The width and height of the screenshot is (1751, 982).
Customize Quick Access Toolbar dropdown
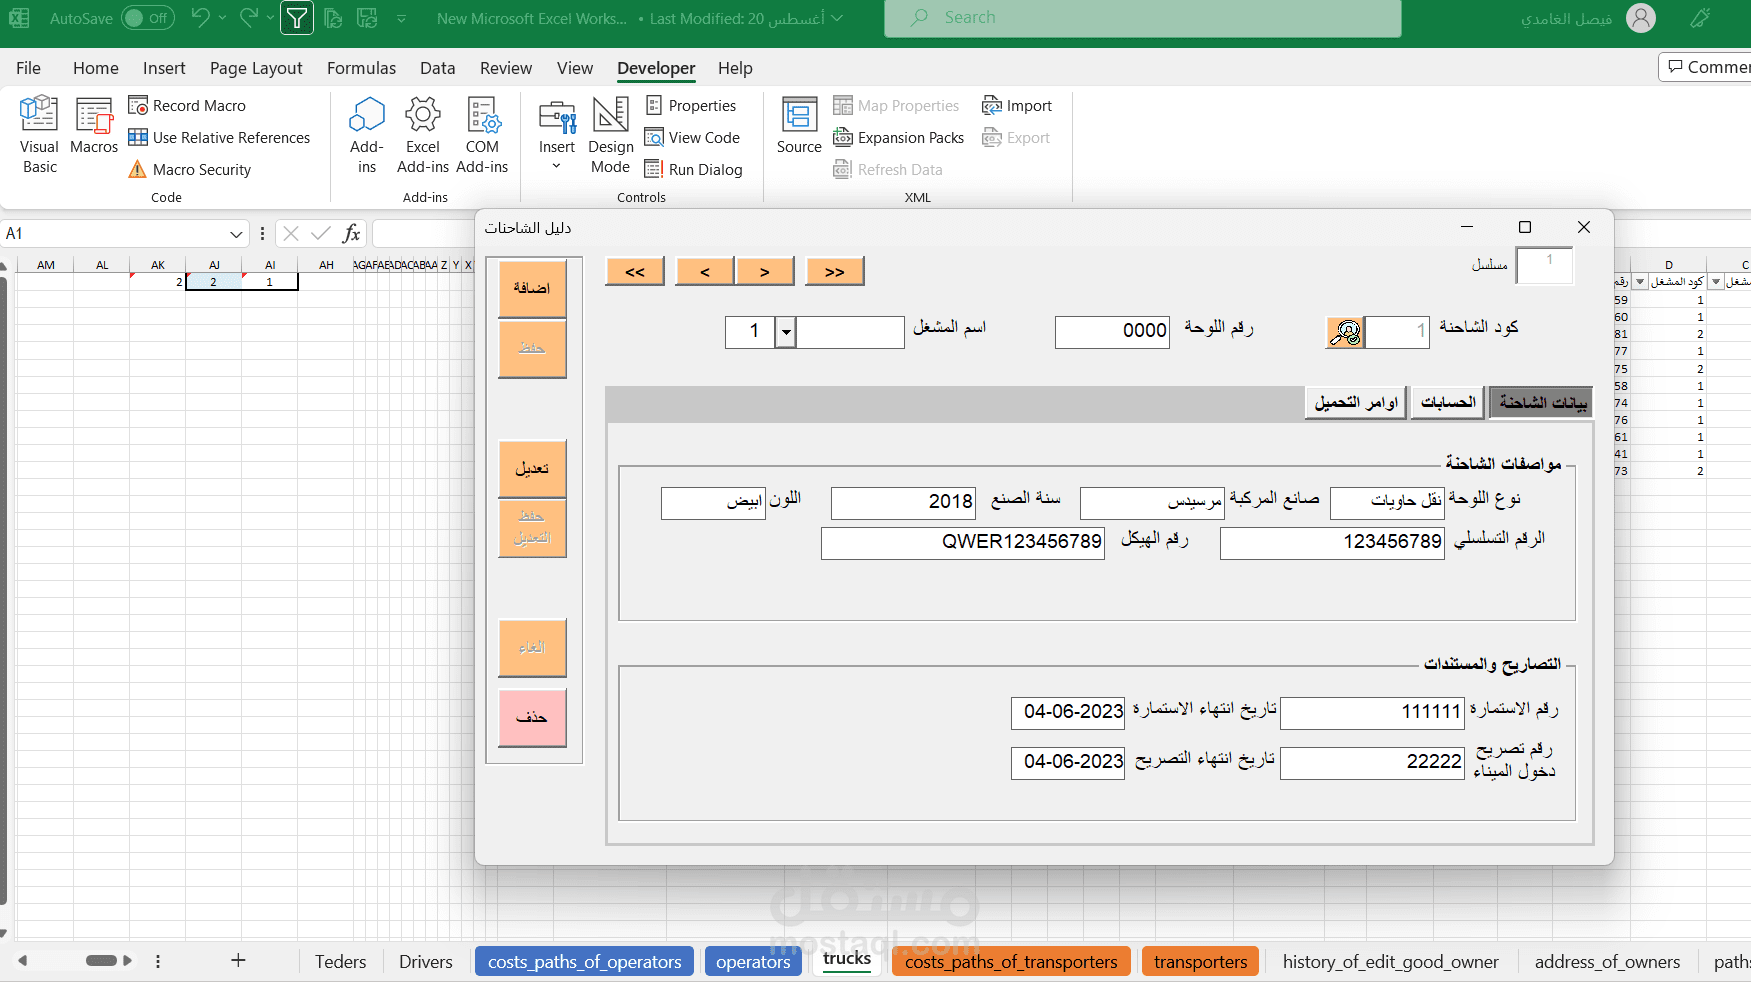(401, 18)
